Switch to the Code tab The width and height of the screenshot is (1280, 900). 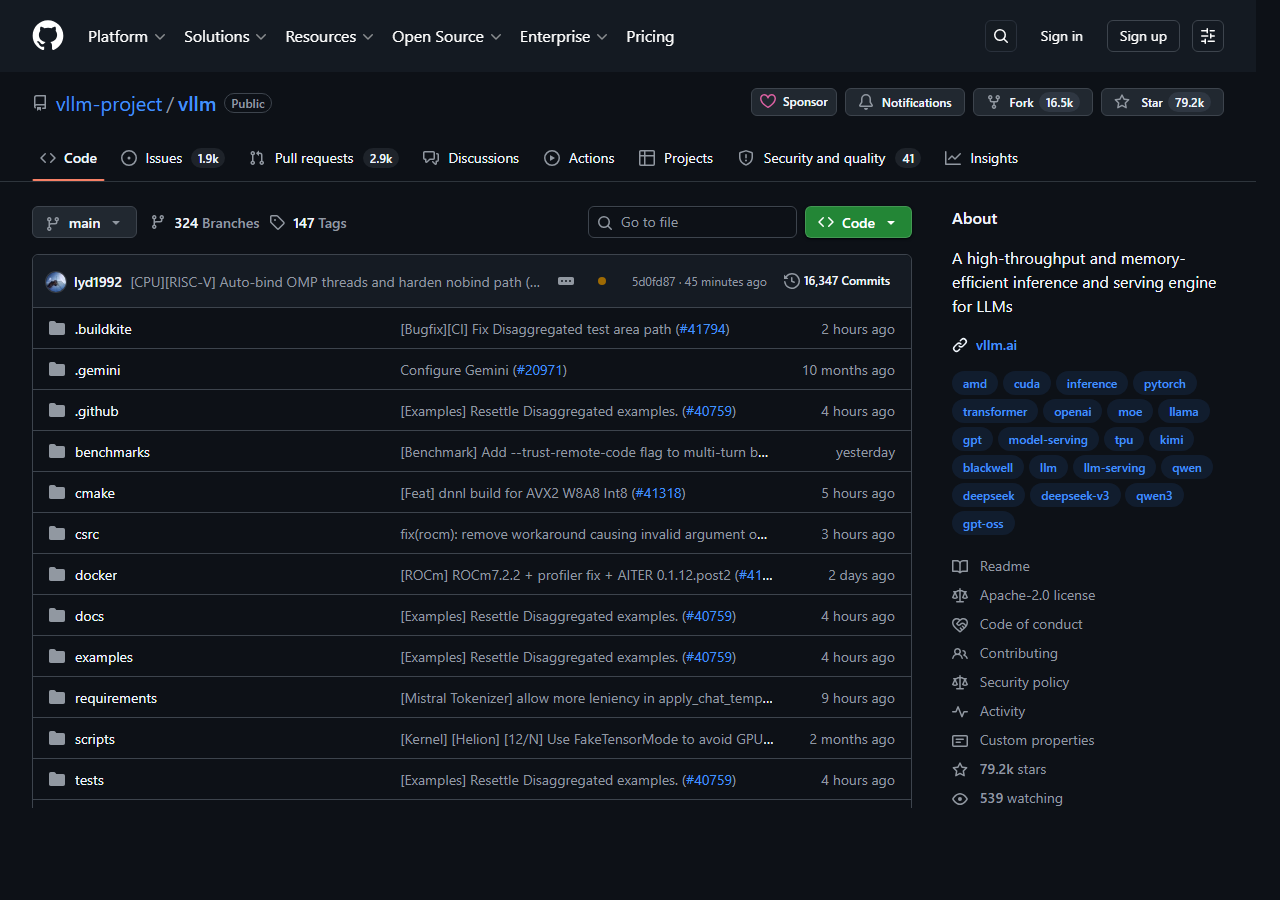[x=68, y=158]
